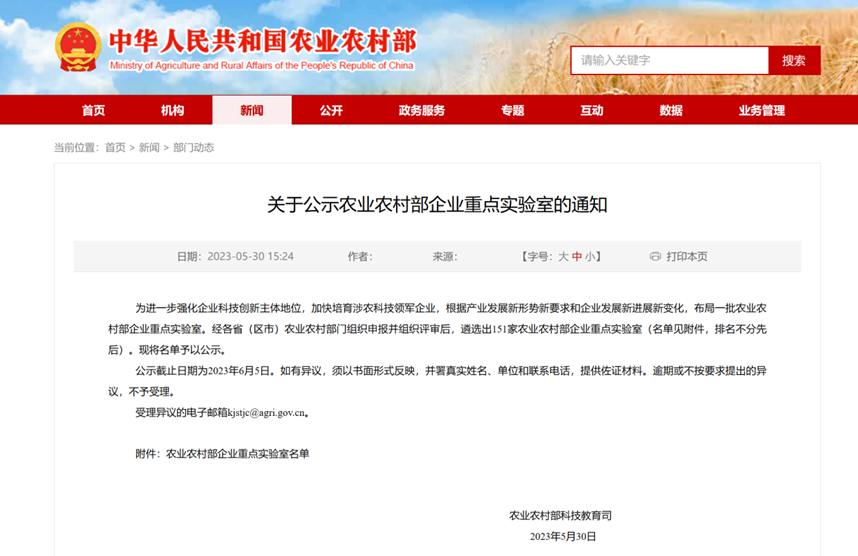Go to 首页 in the breadcrumb

115,148
